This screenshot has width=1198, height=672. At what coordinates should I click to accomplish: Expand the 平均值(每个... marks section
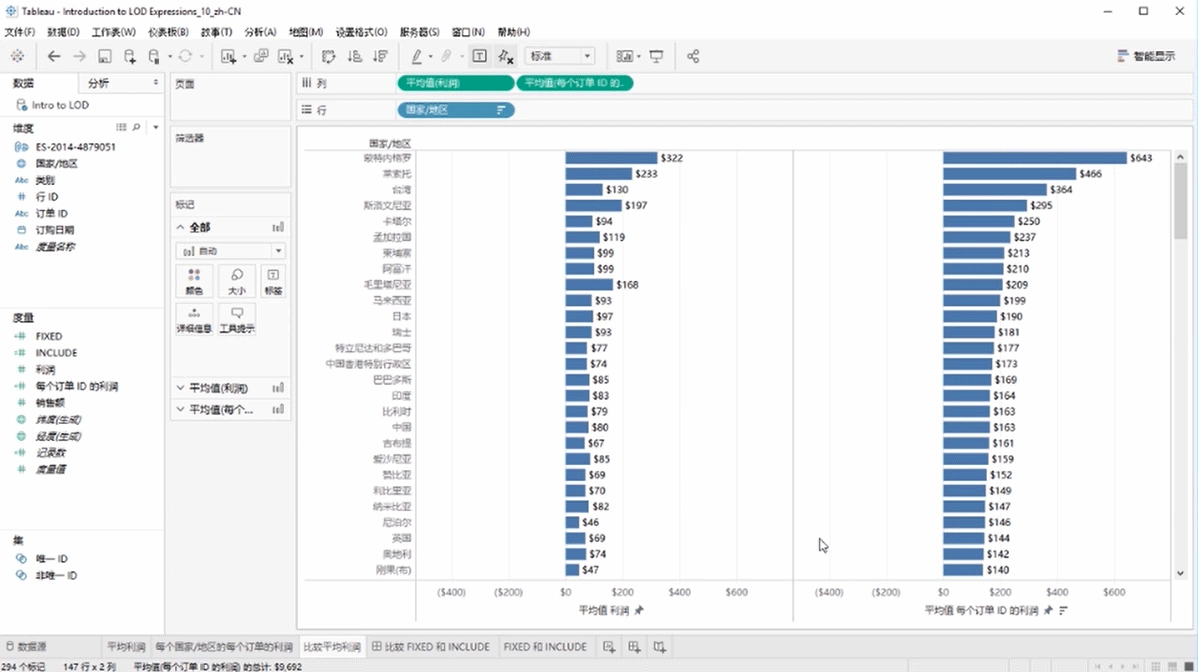(x=180, y=410)
